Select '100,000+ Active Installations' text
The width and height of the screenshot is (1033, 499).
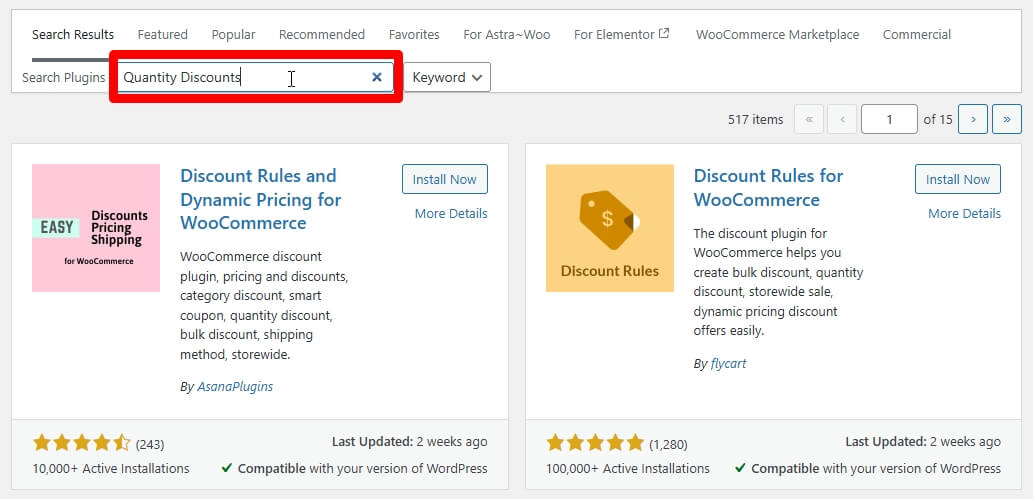(x=628, y=469)
